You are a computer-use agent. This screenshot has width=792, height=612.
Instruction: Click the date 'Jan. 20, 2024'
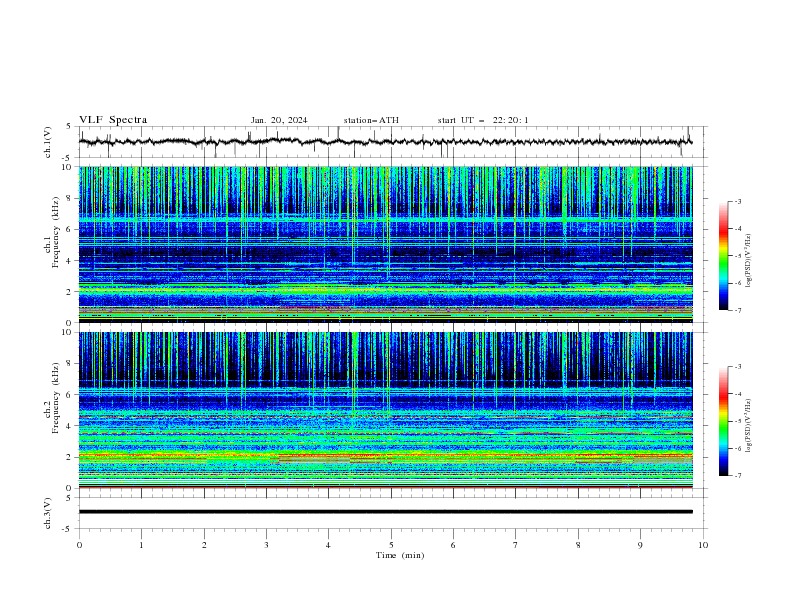point(279,120)
